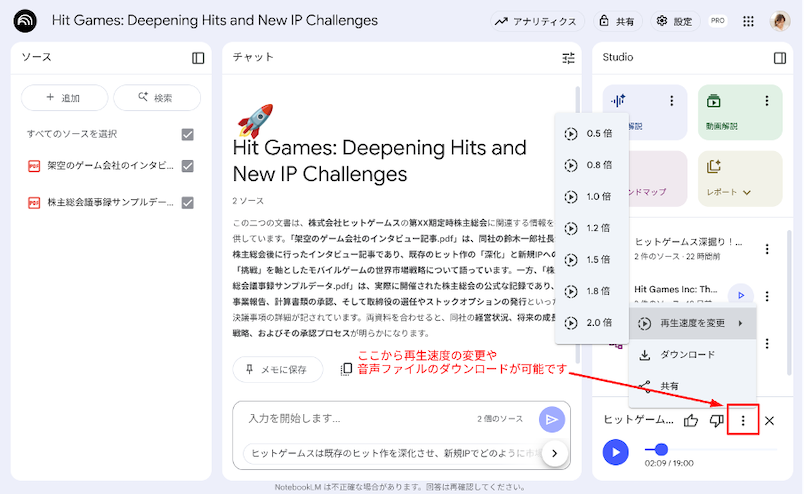Open the user profile avatar
This screenshot has width=804, height=494.
779,21
